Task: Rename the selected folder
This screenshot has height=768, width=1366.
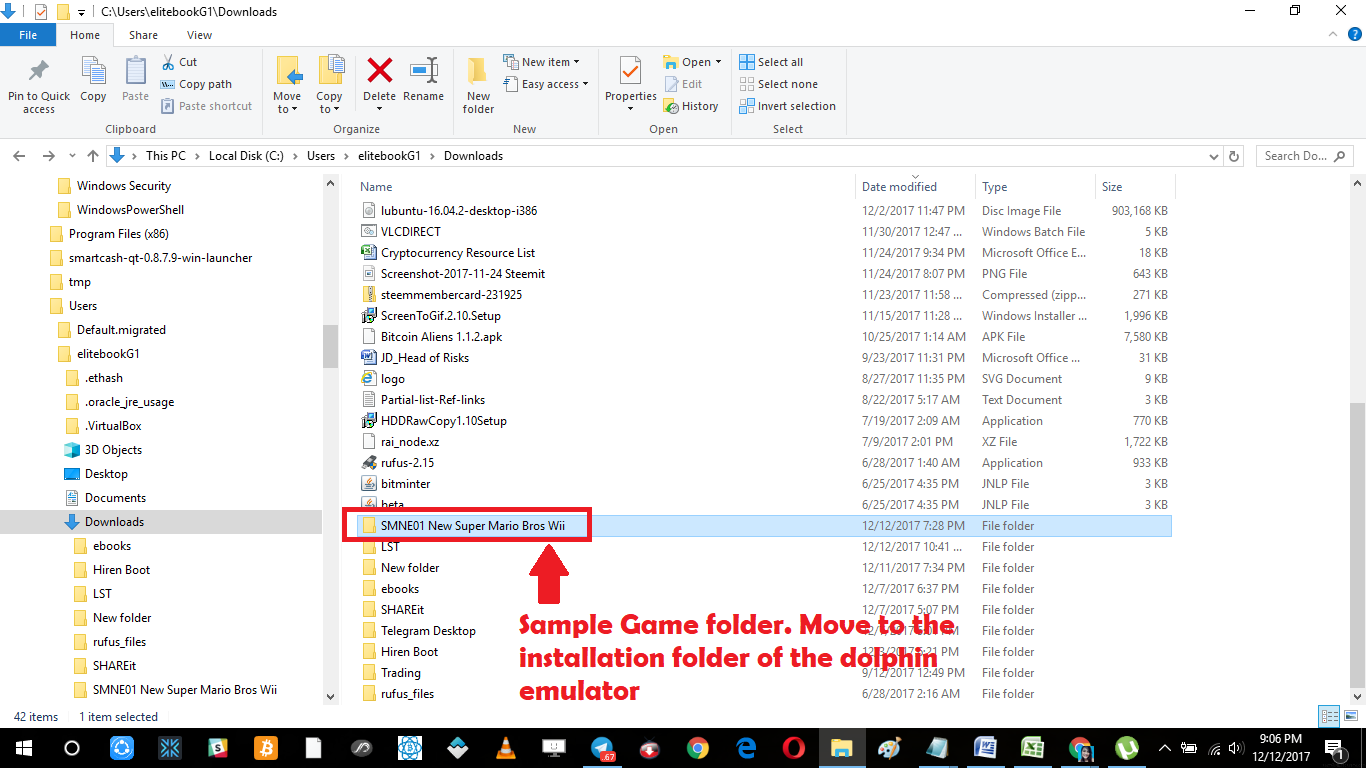Action: [x=424, y=80]
